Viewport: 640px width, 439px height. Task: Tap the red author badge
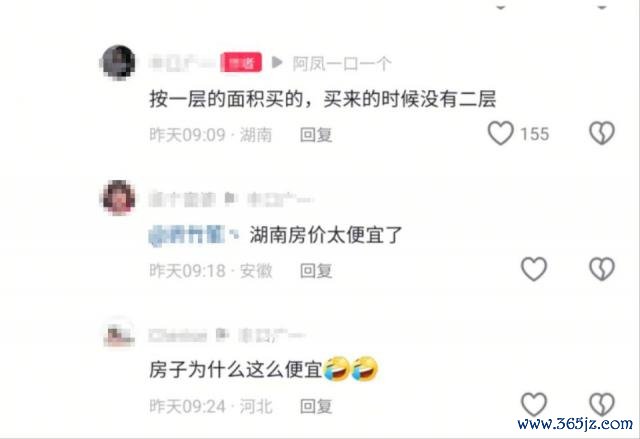[x=241, y=62]
